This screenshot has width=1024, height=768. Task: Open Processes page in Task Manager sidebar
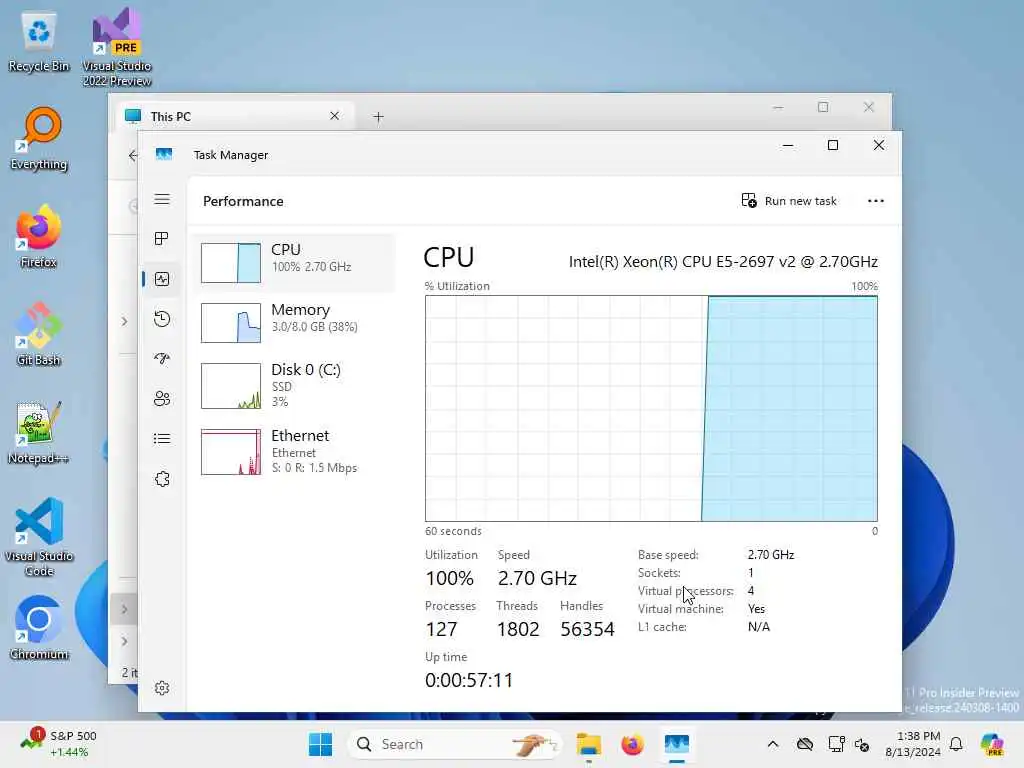coord(162,239)
